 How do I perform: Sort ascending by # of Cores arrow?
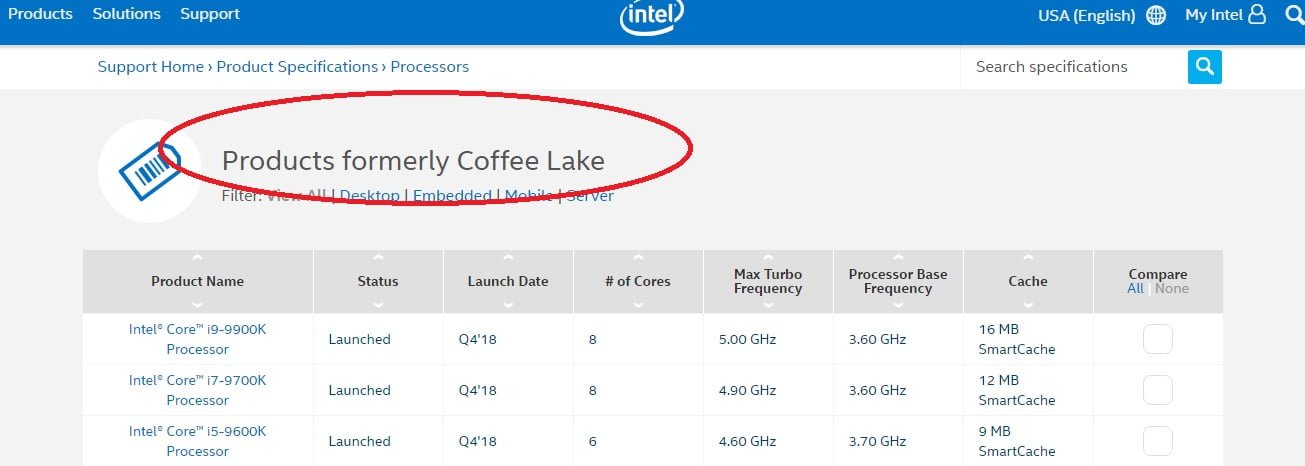[x=638, y=258]
